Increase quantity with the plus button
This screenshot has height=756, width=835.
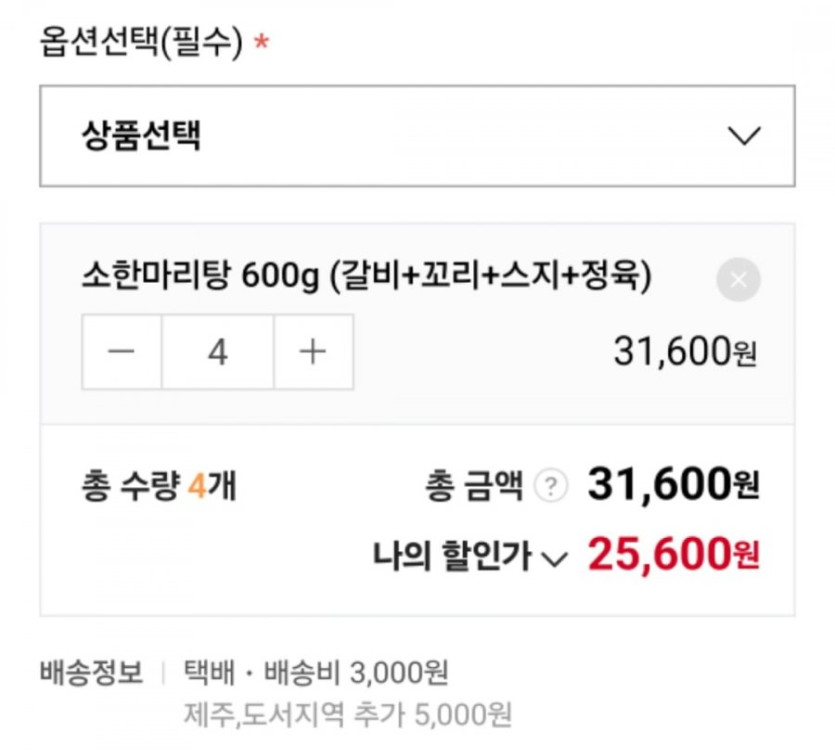point(313,352)
